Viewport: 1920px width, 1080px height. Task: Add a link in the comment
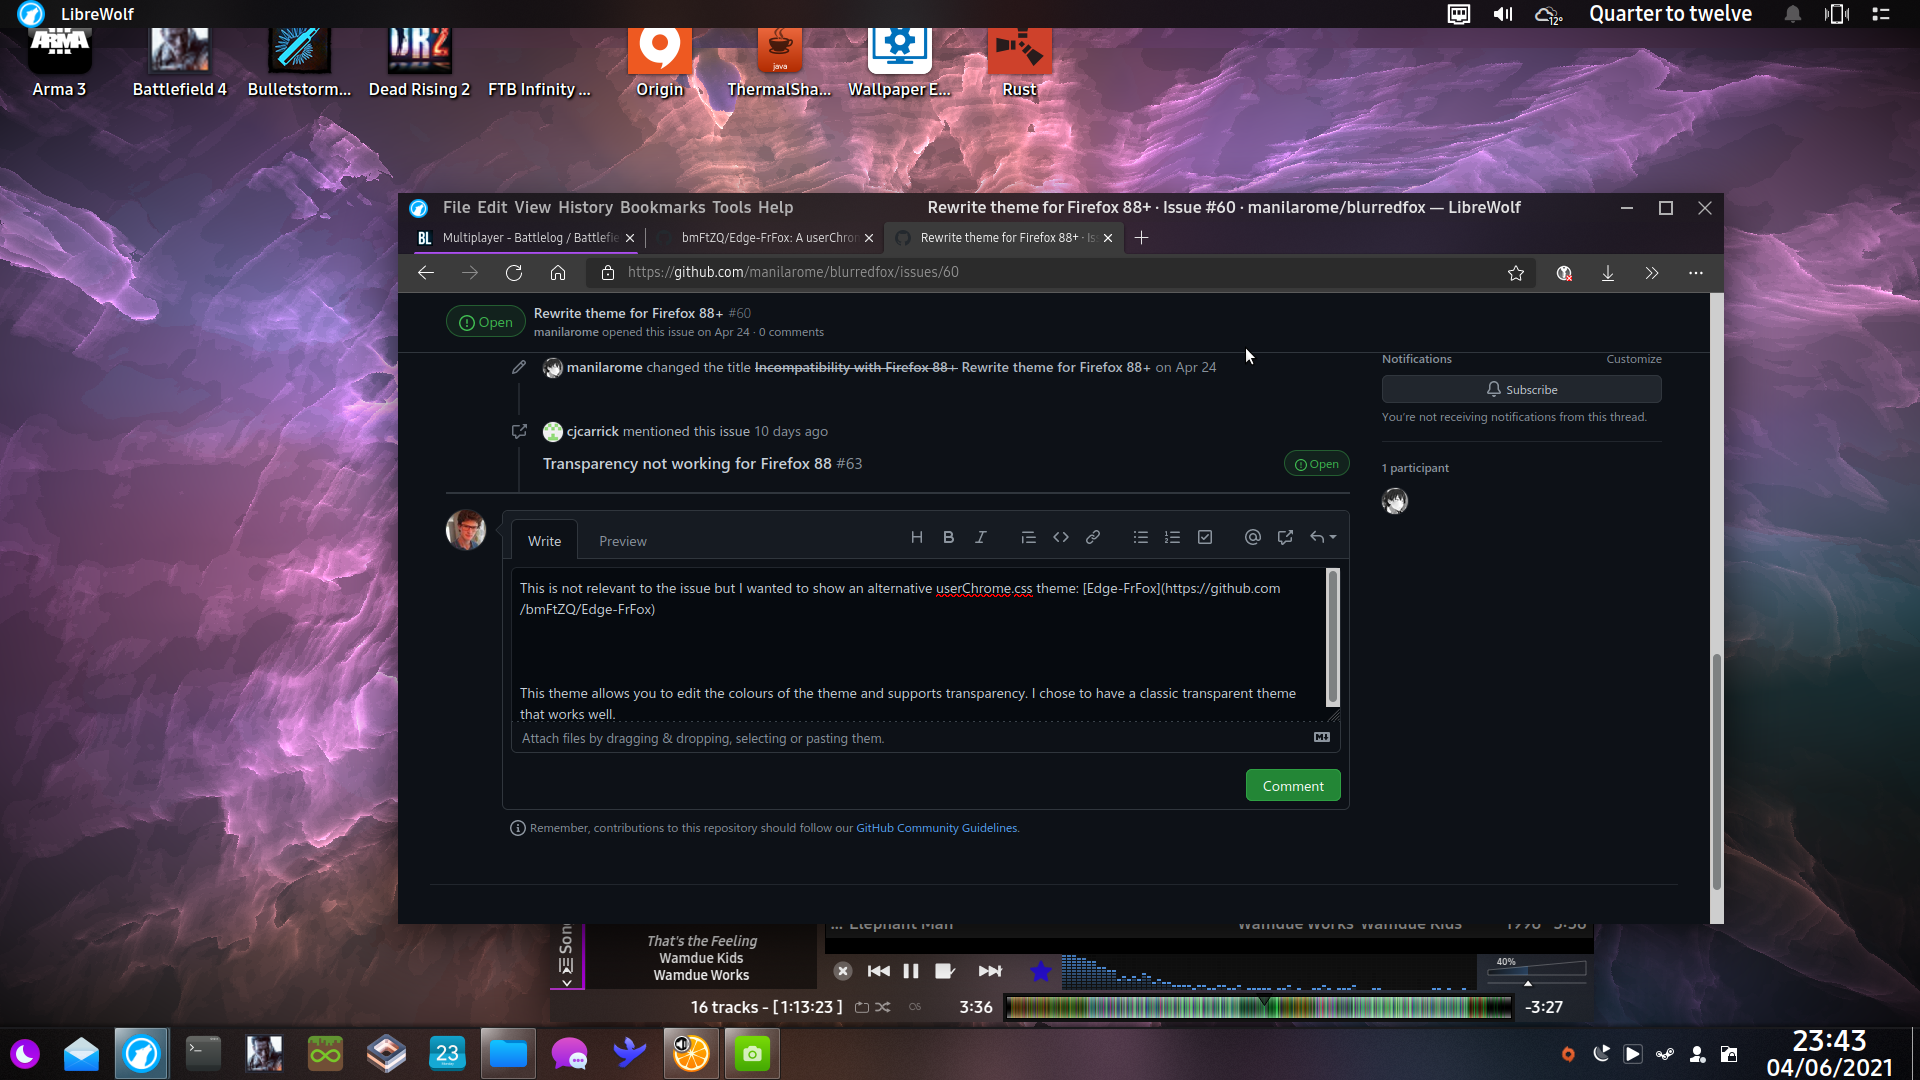(x=1093, y=538)
